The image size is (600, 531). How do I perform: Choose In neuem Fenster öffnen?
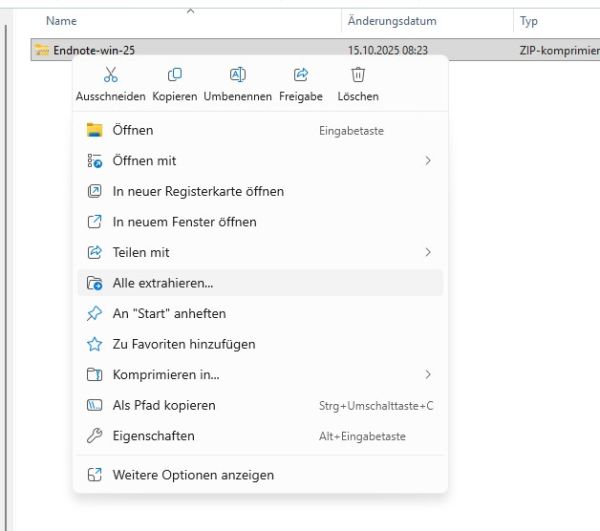(184, 222)
